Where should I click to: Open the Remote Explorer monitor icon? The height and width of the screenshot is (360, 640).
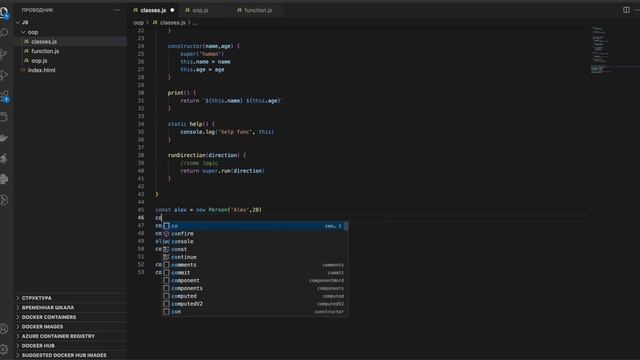point(4,117)
